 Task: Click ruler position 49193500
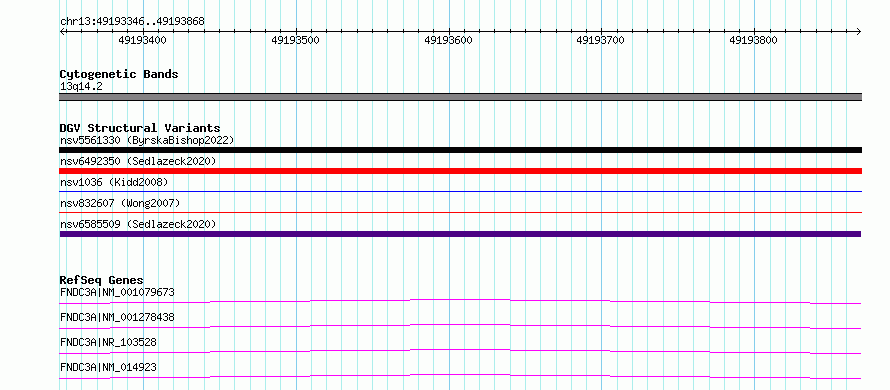(x=295, y=40)
